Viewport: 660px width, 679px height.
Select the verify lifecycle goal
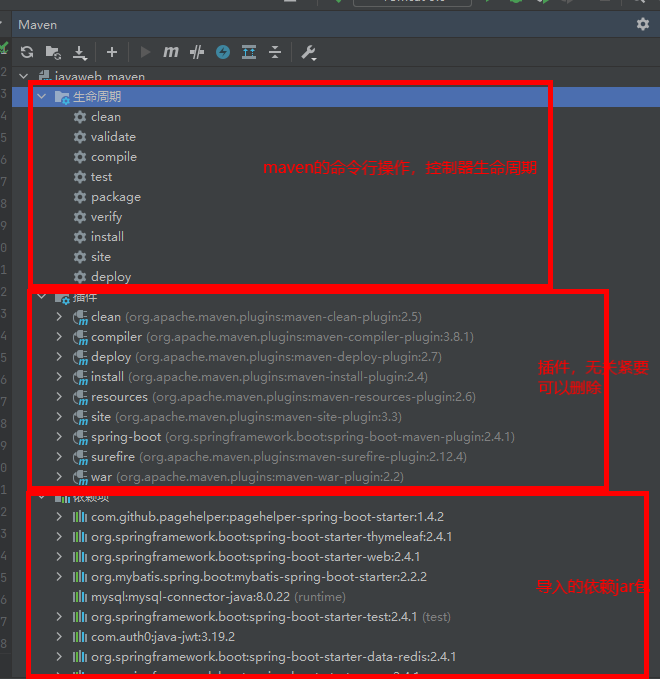click(107, 217)
